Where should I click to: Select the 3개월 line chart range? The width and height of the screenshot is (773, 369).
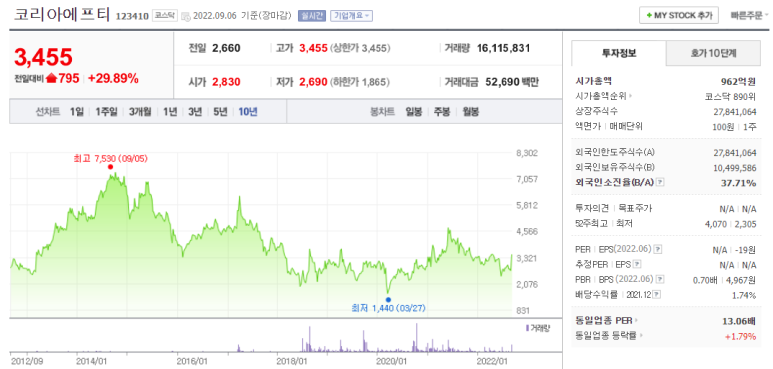tap(140, 112)
